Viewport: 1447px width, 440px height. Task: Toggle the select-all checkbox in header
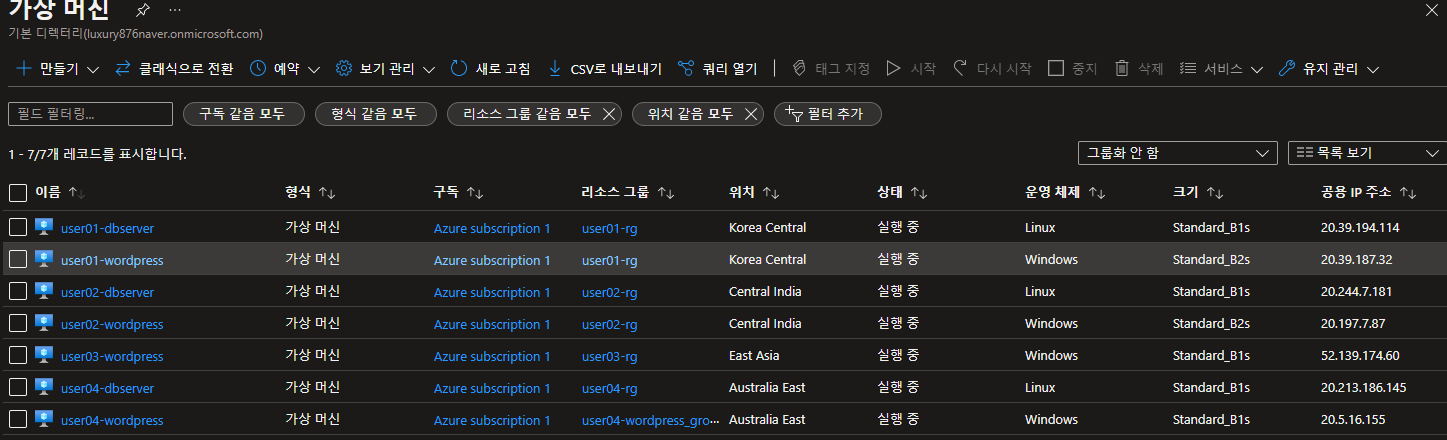18,192
